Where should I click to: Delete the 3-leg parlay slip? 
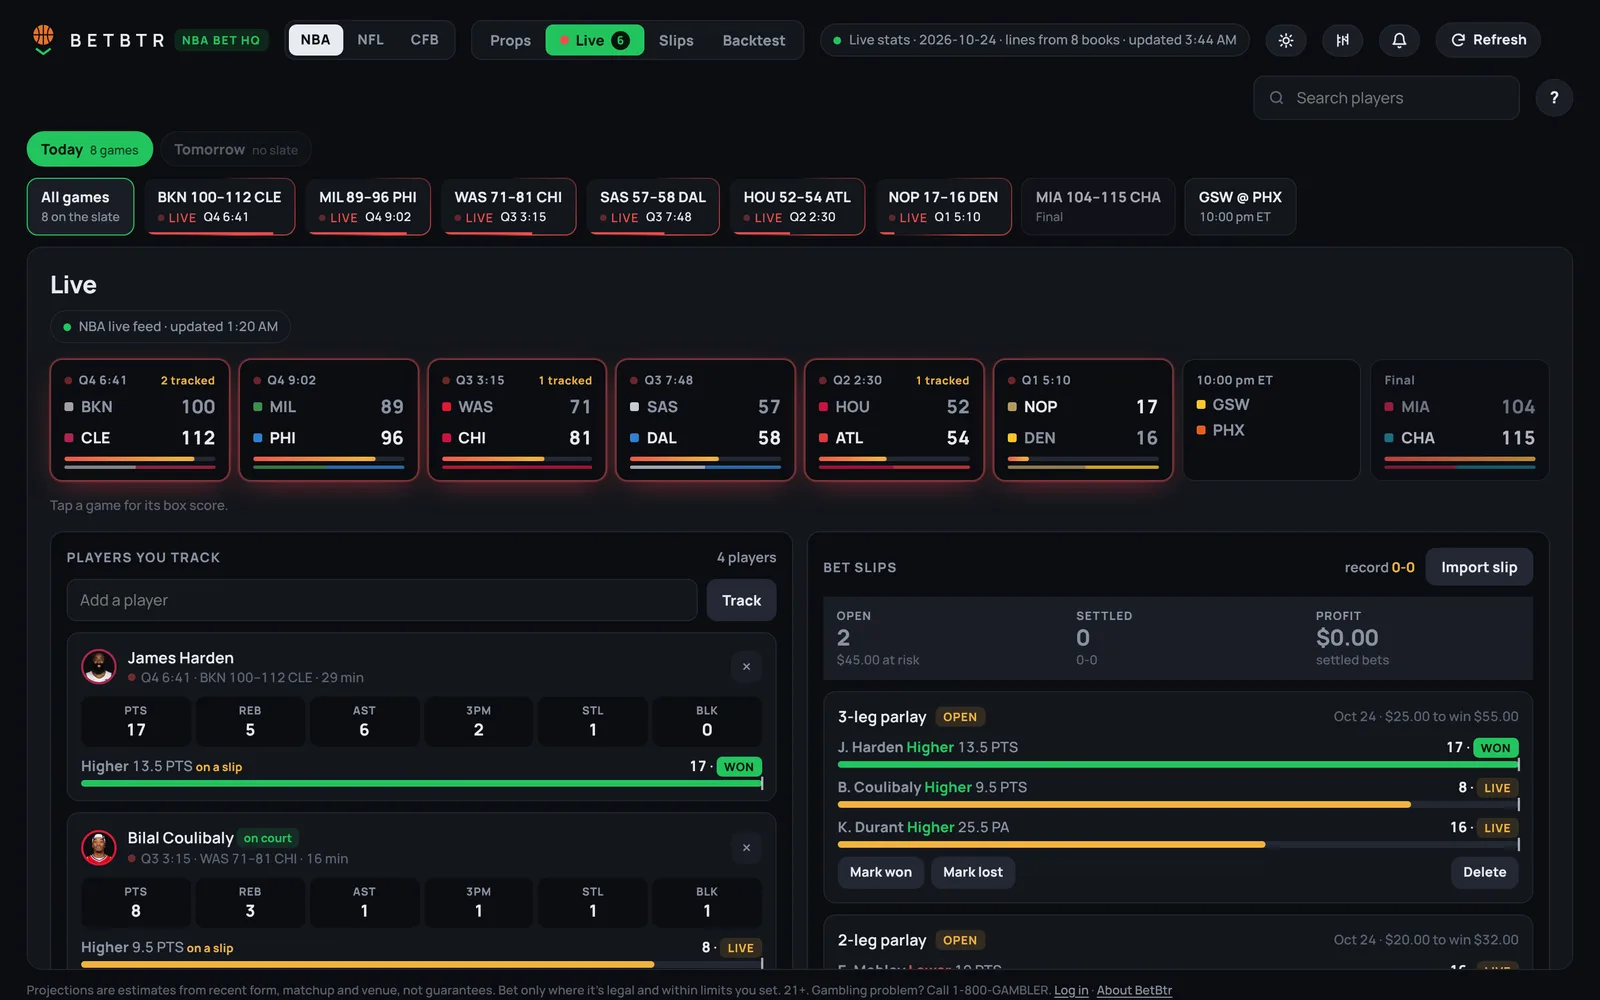(x=1484, y=872)
